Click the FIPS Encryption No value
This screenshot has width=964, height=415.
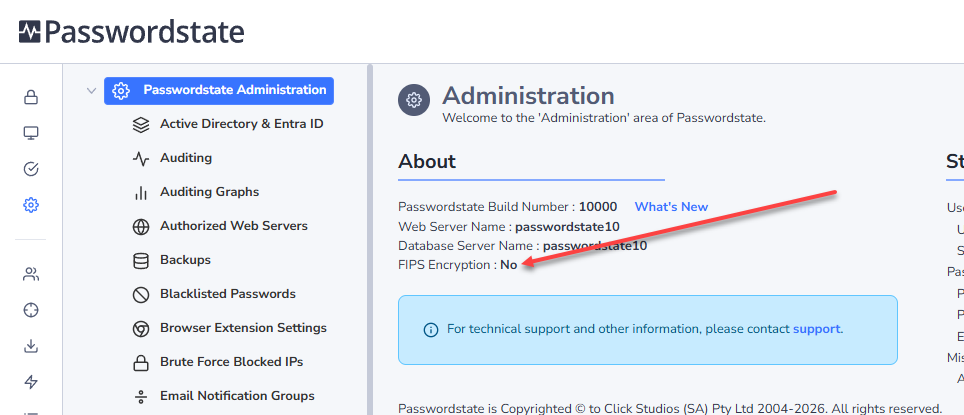[508, 265]
